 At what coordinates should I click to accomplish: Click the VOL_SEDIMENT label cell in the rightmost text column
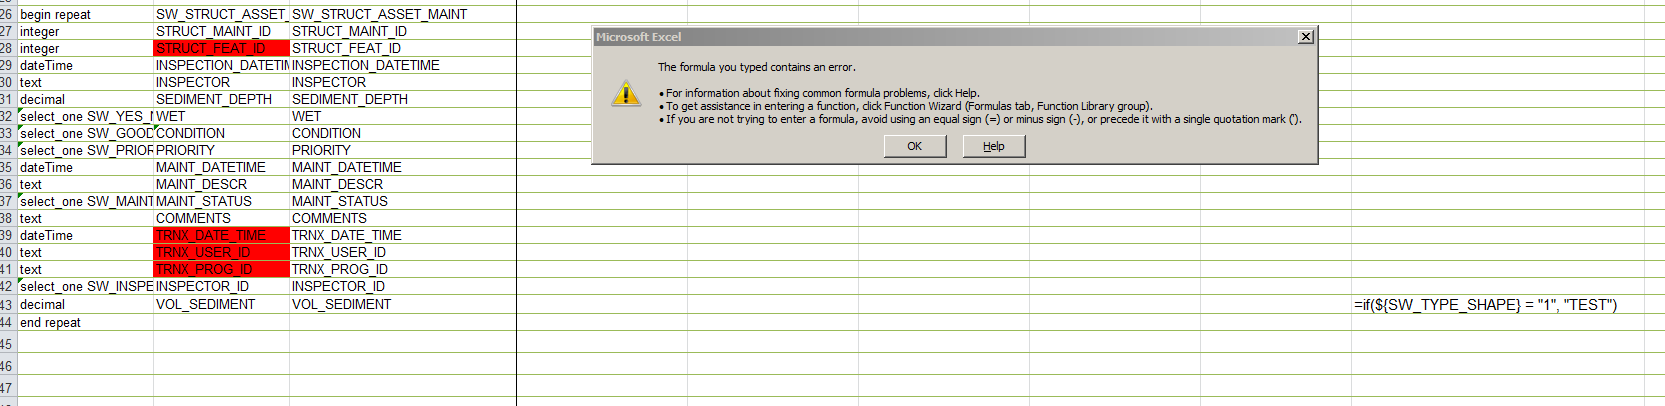[x=341, y=304]
